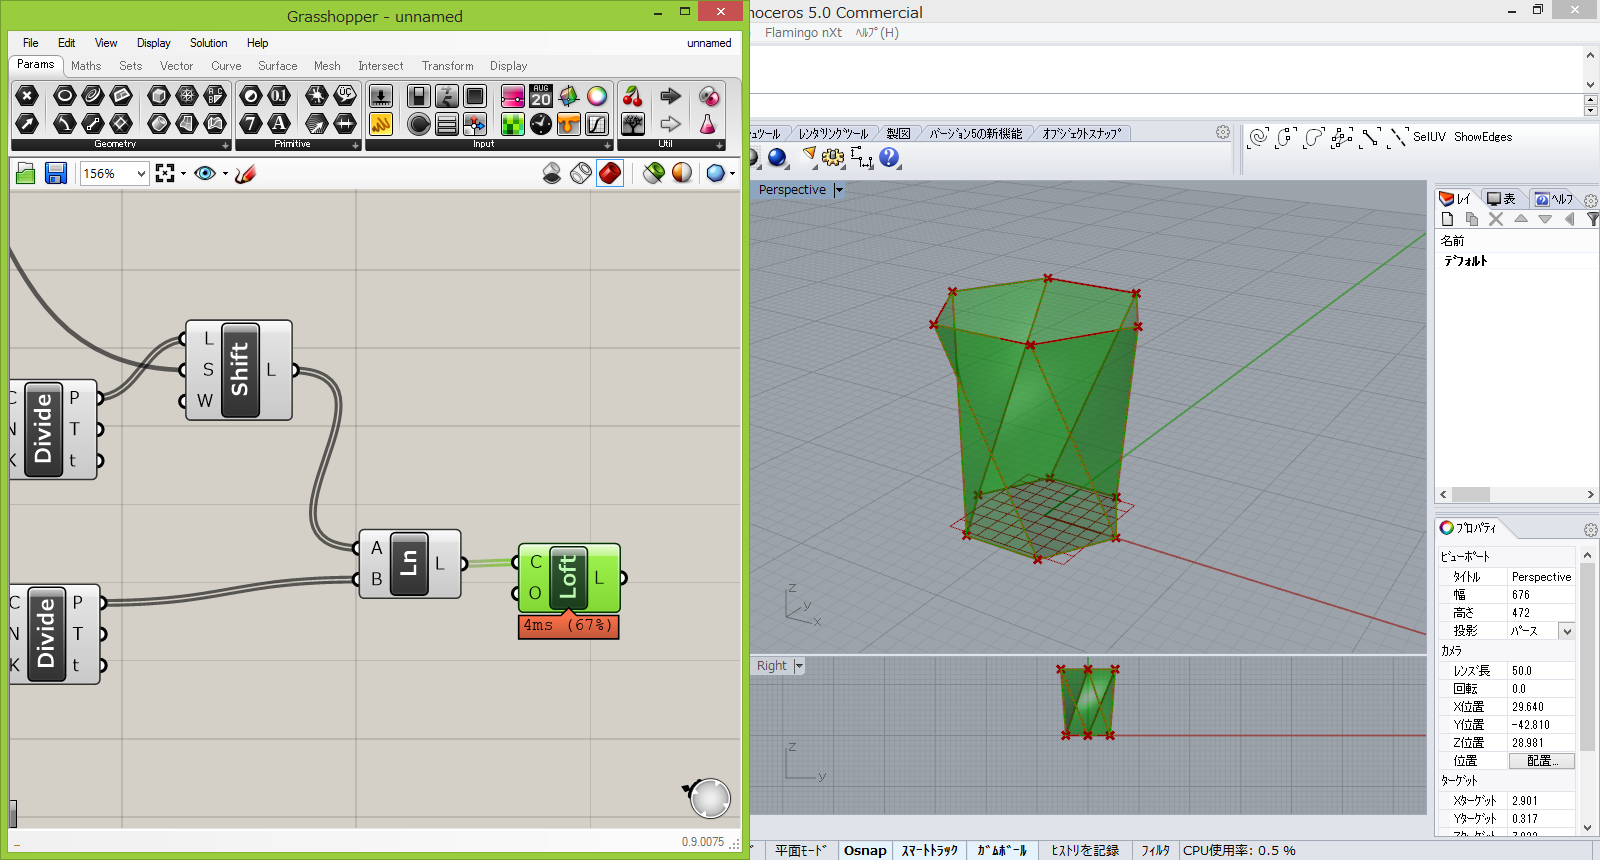This screenshot has width=1600, height=860.
Task: Activate the sketch pen tool
Action: point(246,174)
